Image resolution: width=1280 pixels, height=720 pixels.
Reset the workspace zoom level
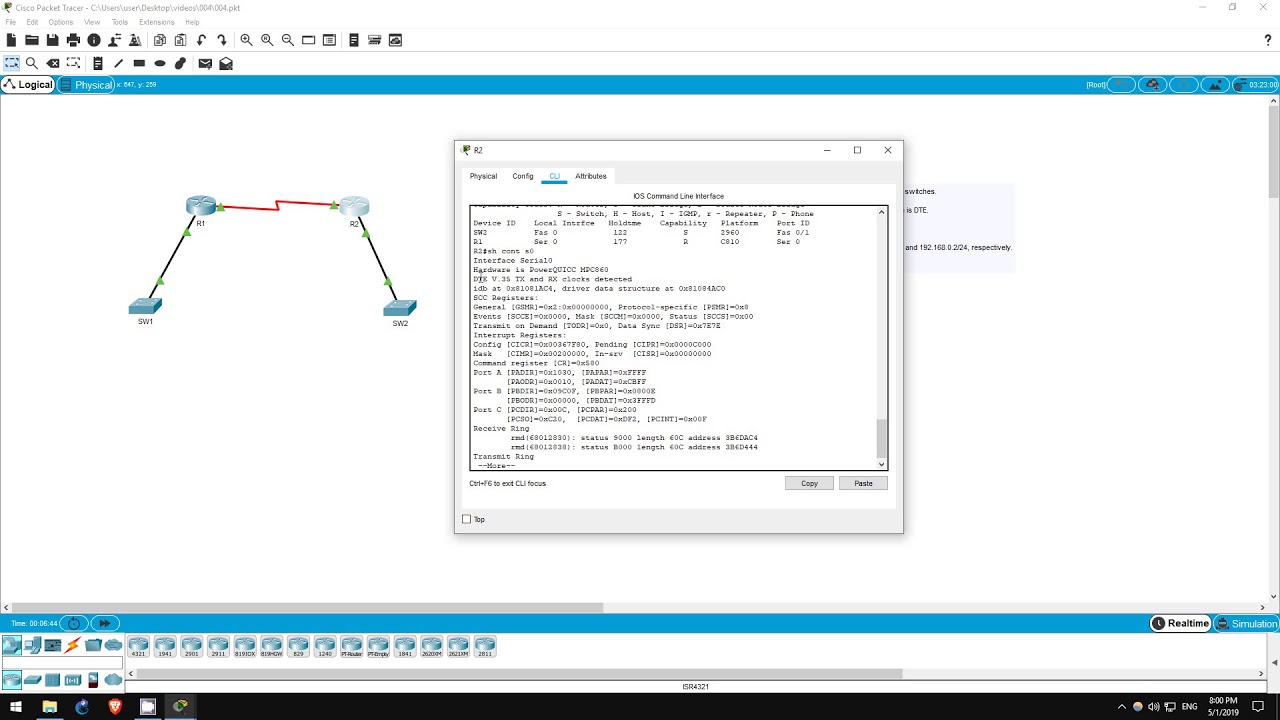[x=267, y=40]
